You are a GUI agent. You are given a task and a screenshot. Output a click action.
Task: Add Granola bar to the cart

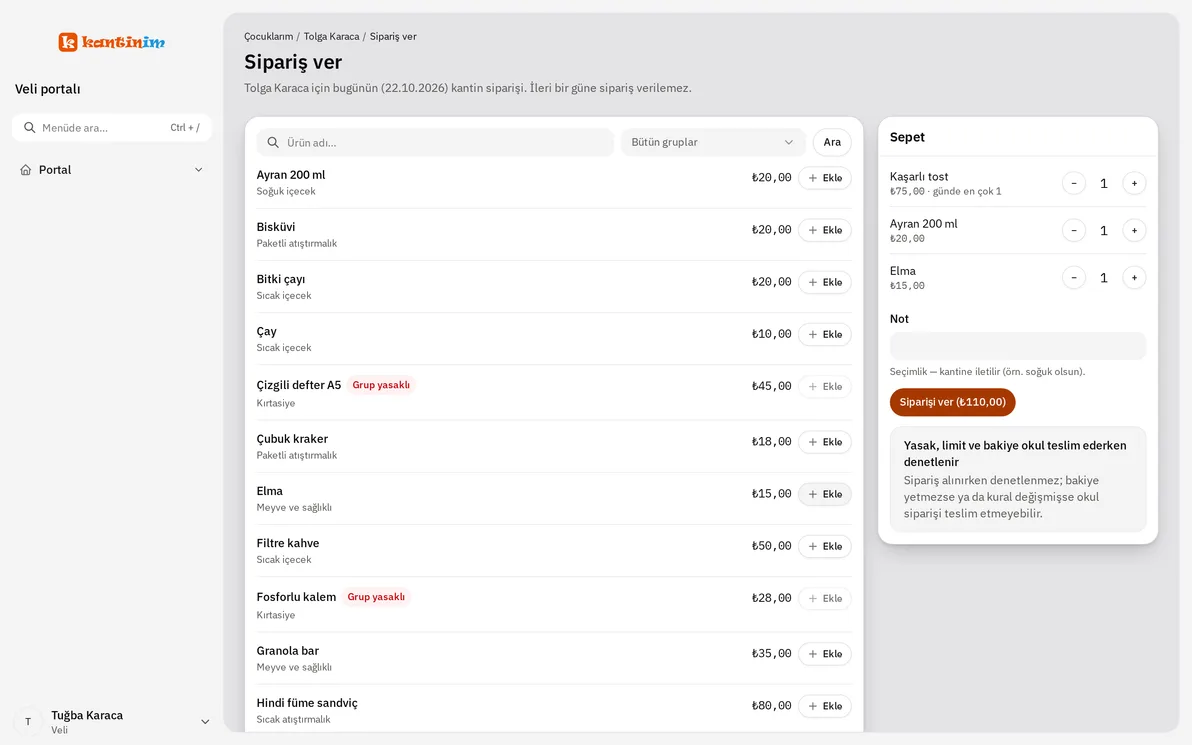[825, 654]
